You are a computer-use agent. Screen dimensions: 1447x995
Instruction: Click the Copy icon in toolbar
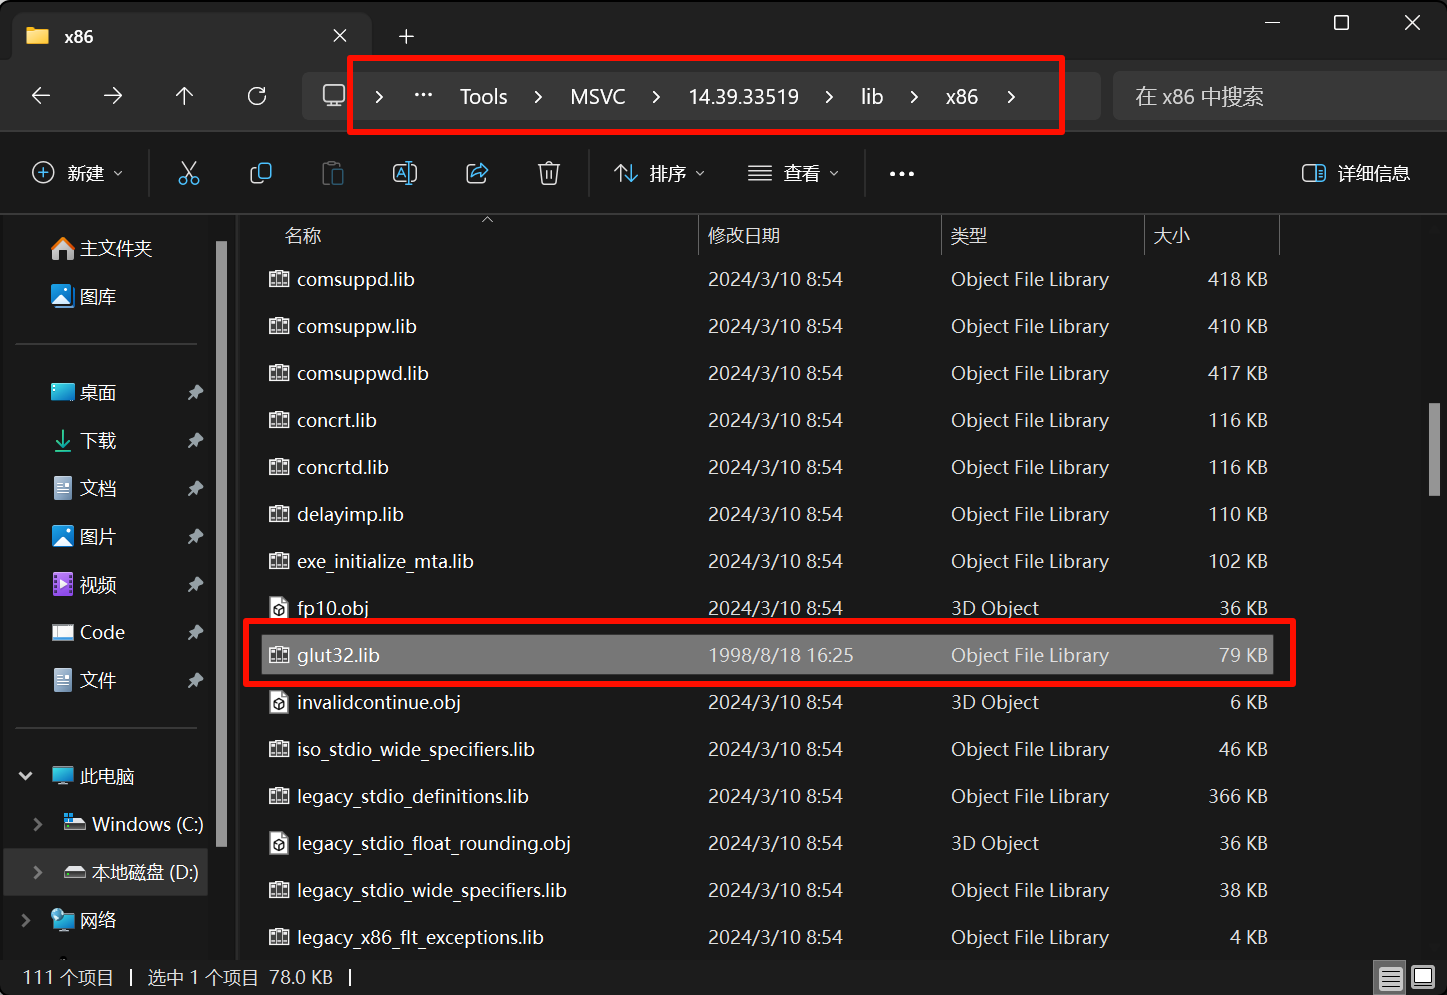click(x=261, y=173)
